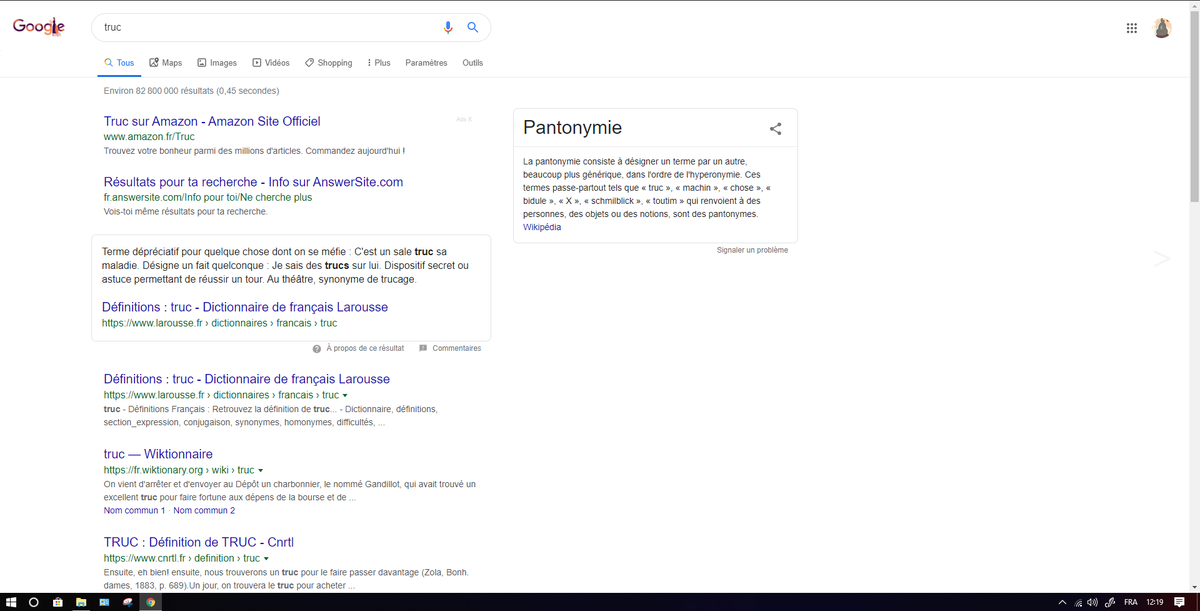The width and height of the screenshot is (1200, 611).
Task: Open Larousse definition link in featured snippet
Action: (245, 307)
